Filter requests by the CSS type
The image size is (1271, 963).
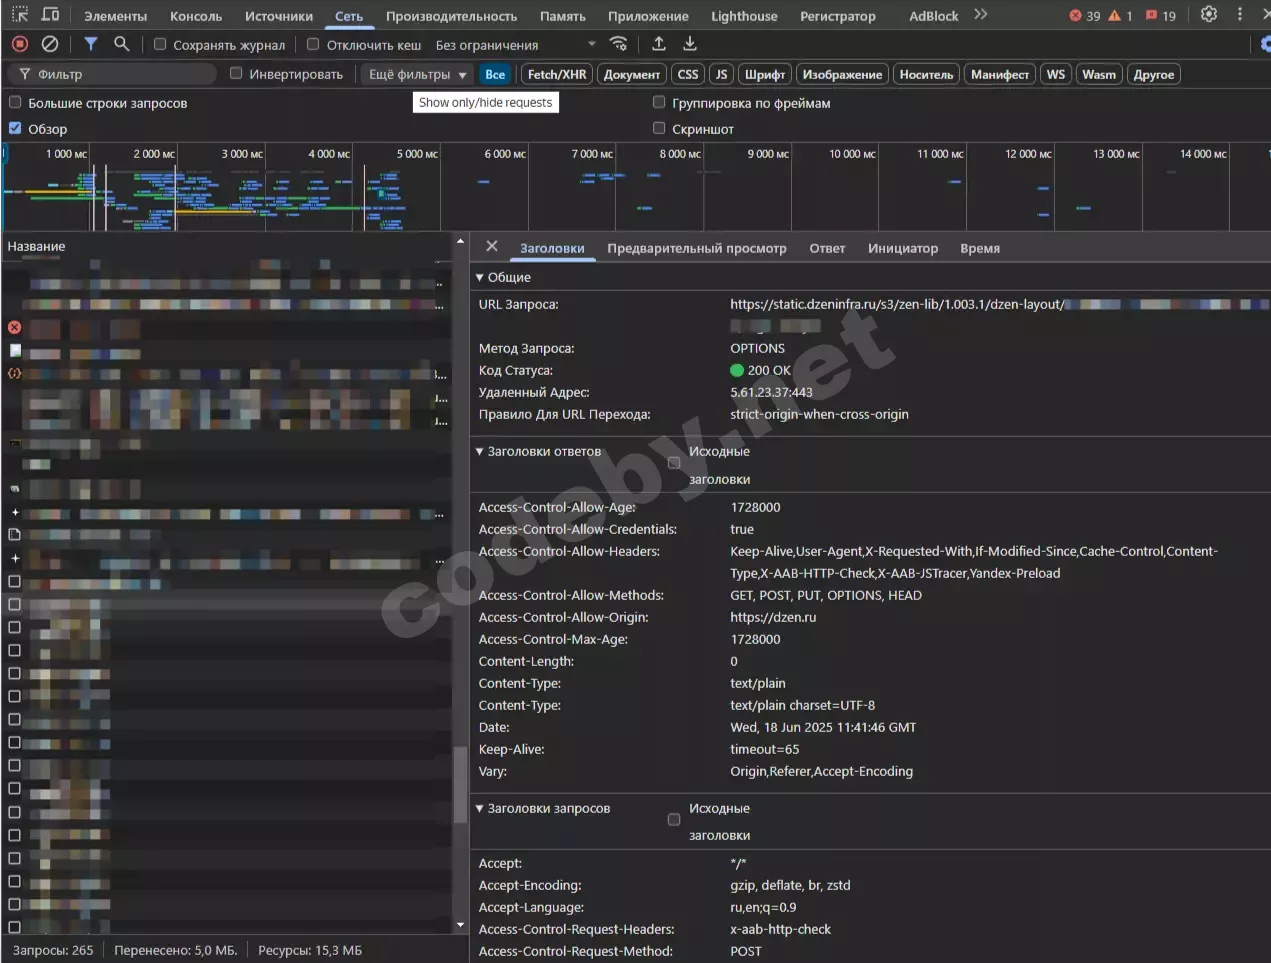pos(688,75)
